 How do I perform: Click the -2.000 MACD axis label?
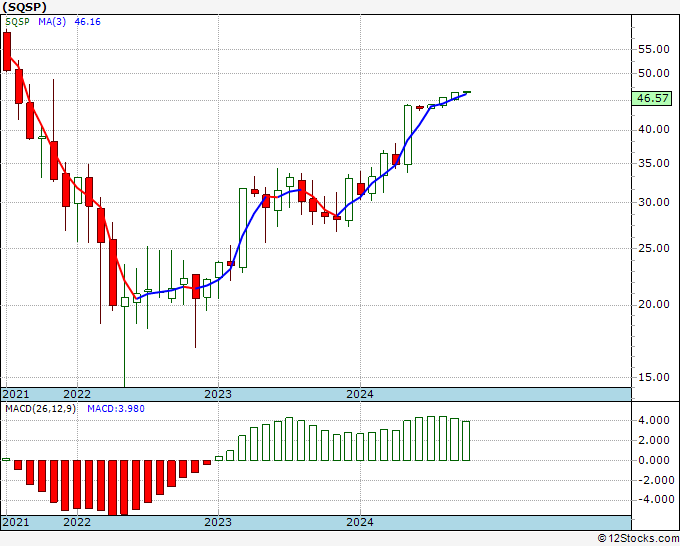[x=654, y=480]
